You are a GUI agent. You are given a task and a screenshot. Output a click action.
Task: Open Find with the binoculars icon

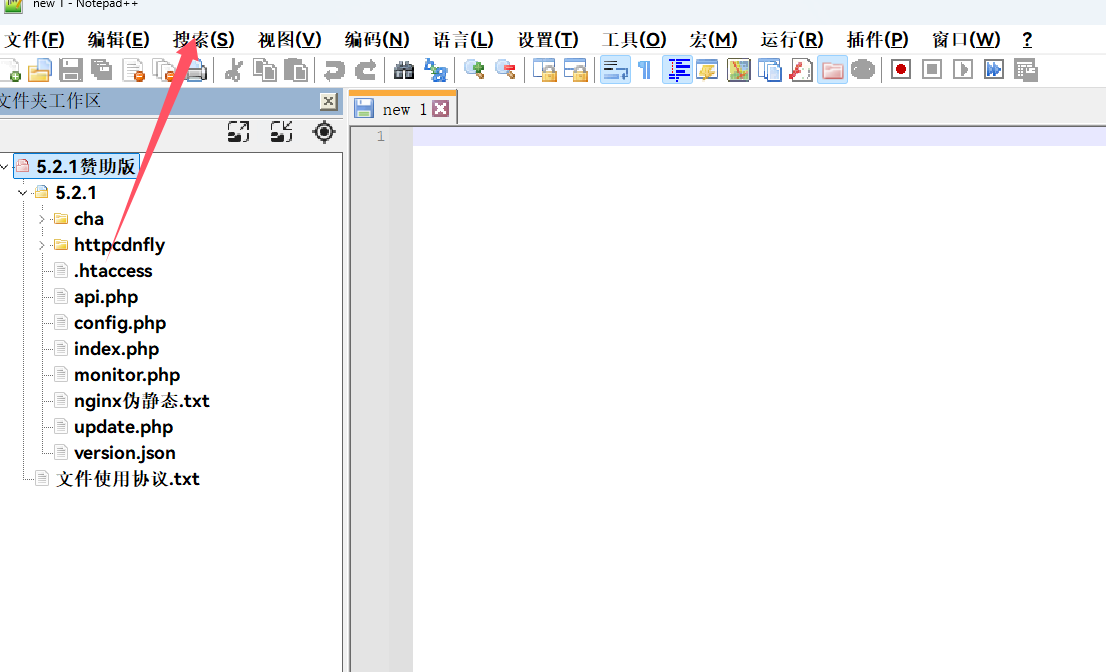click(403, 70)
